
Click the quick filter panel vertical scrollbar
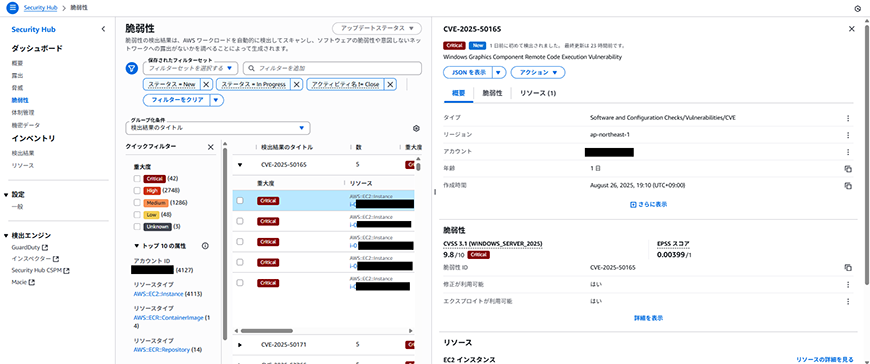225,244
